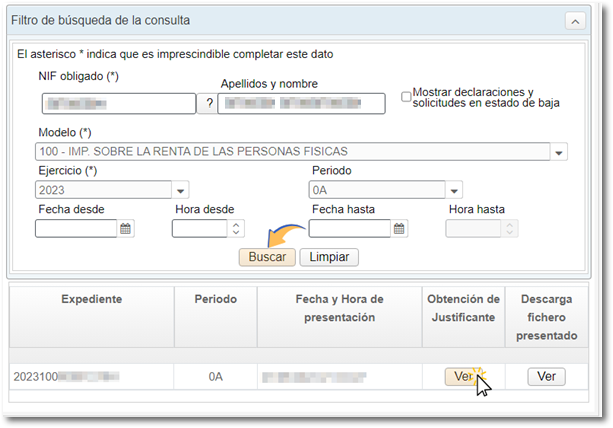This screenshot has height=428, width=613.
Task: Click the Hora desde spinner arrows
Action: coord(236,229)
